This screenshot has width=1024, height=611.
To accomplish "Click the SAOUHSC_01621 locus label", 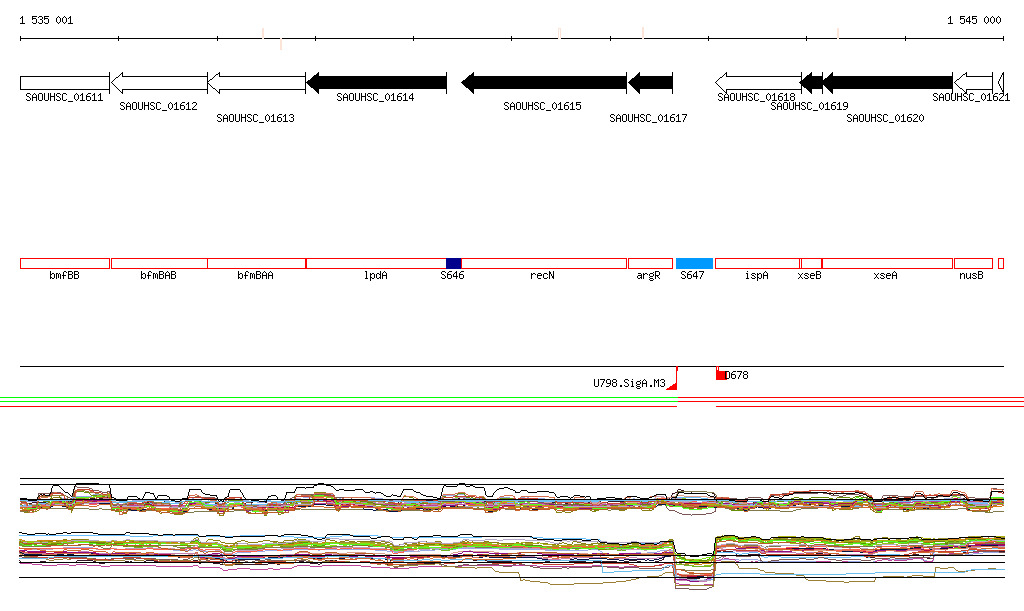I will tap(970, 97).
